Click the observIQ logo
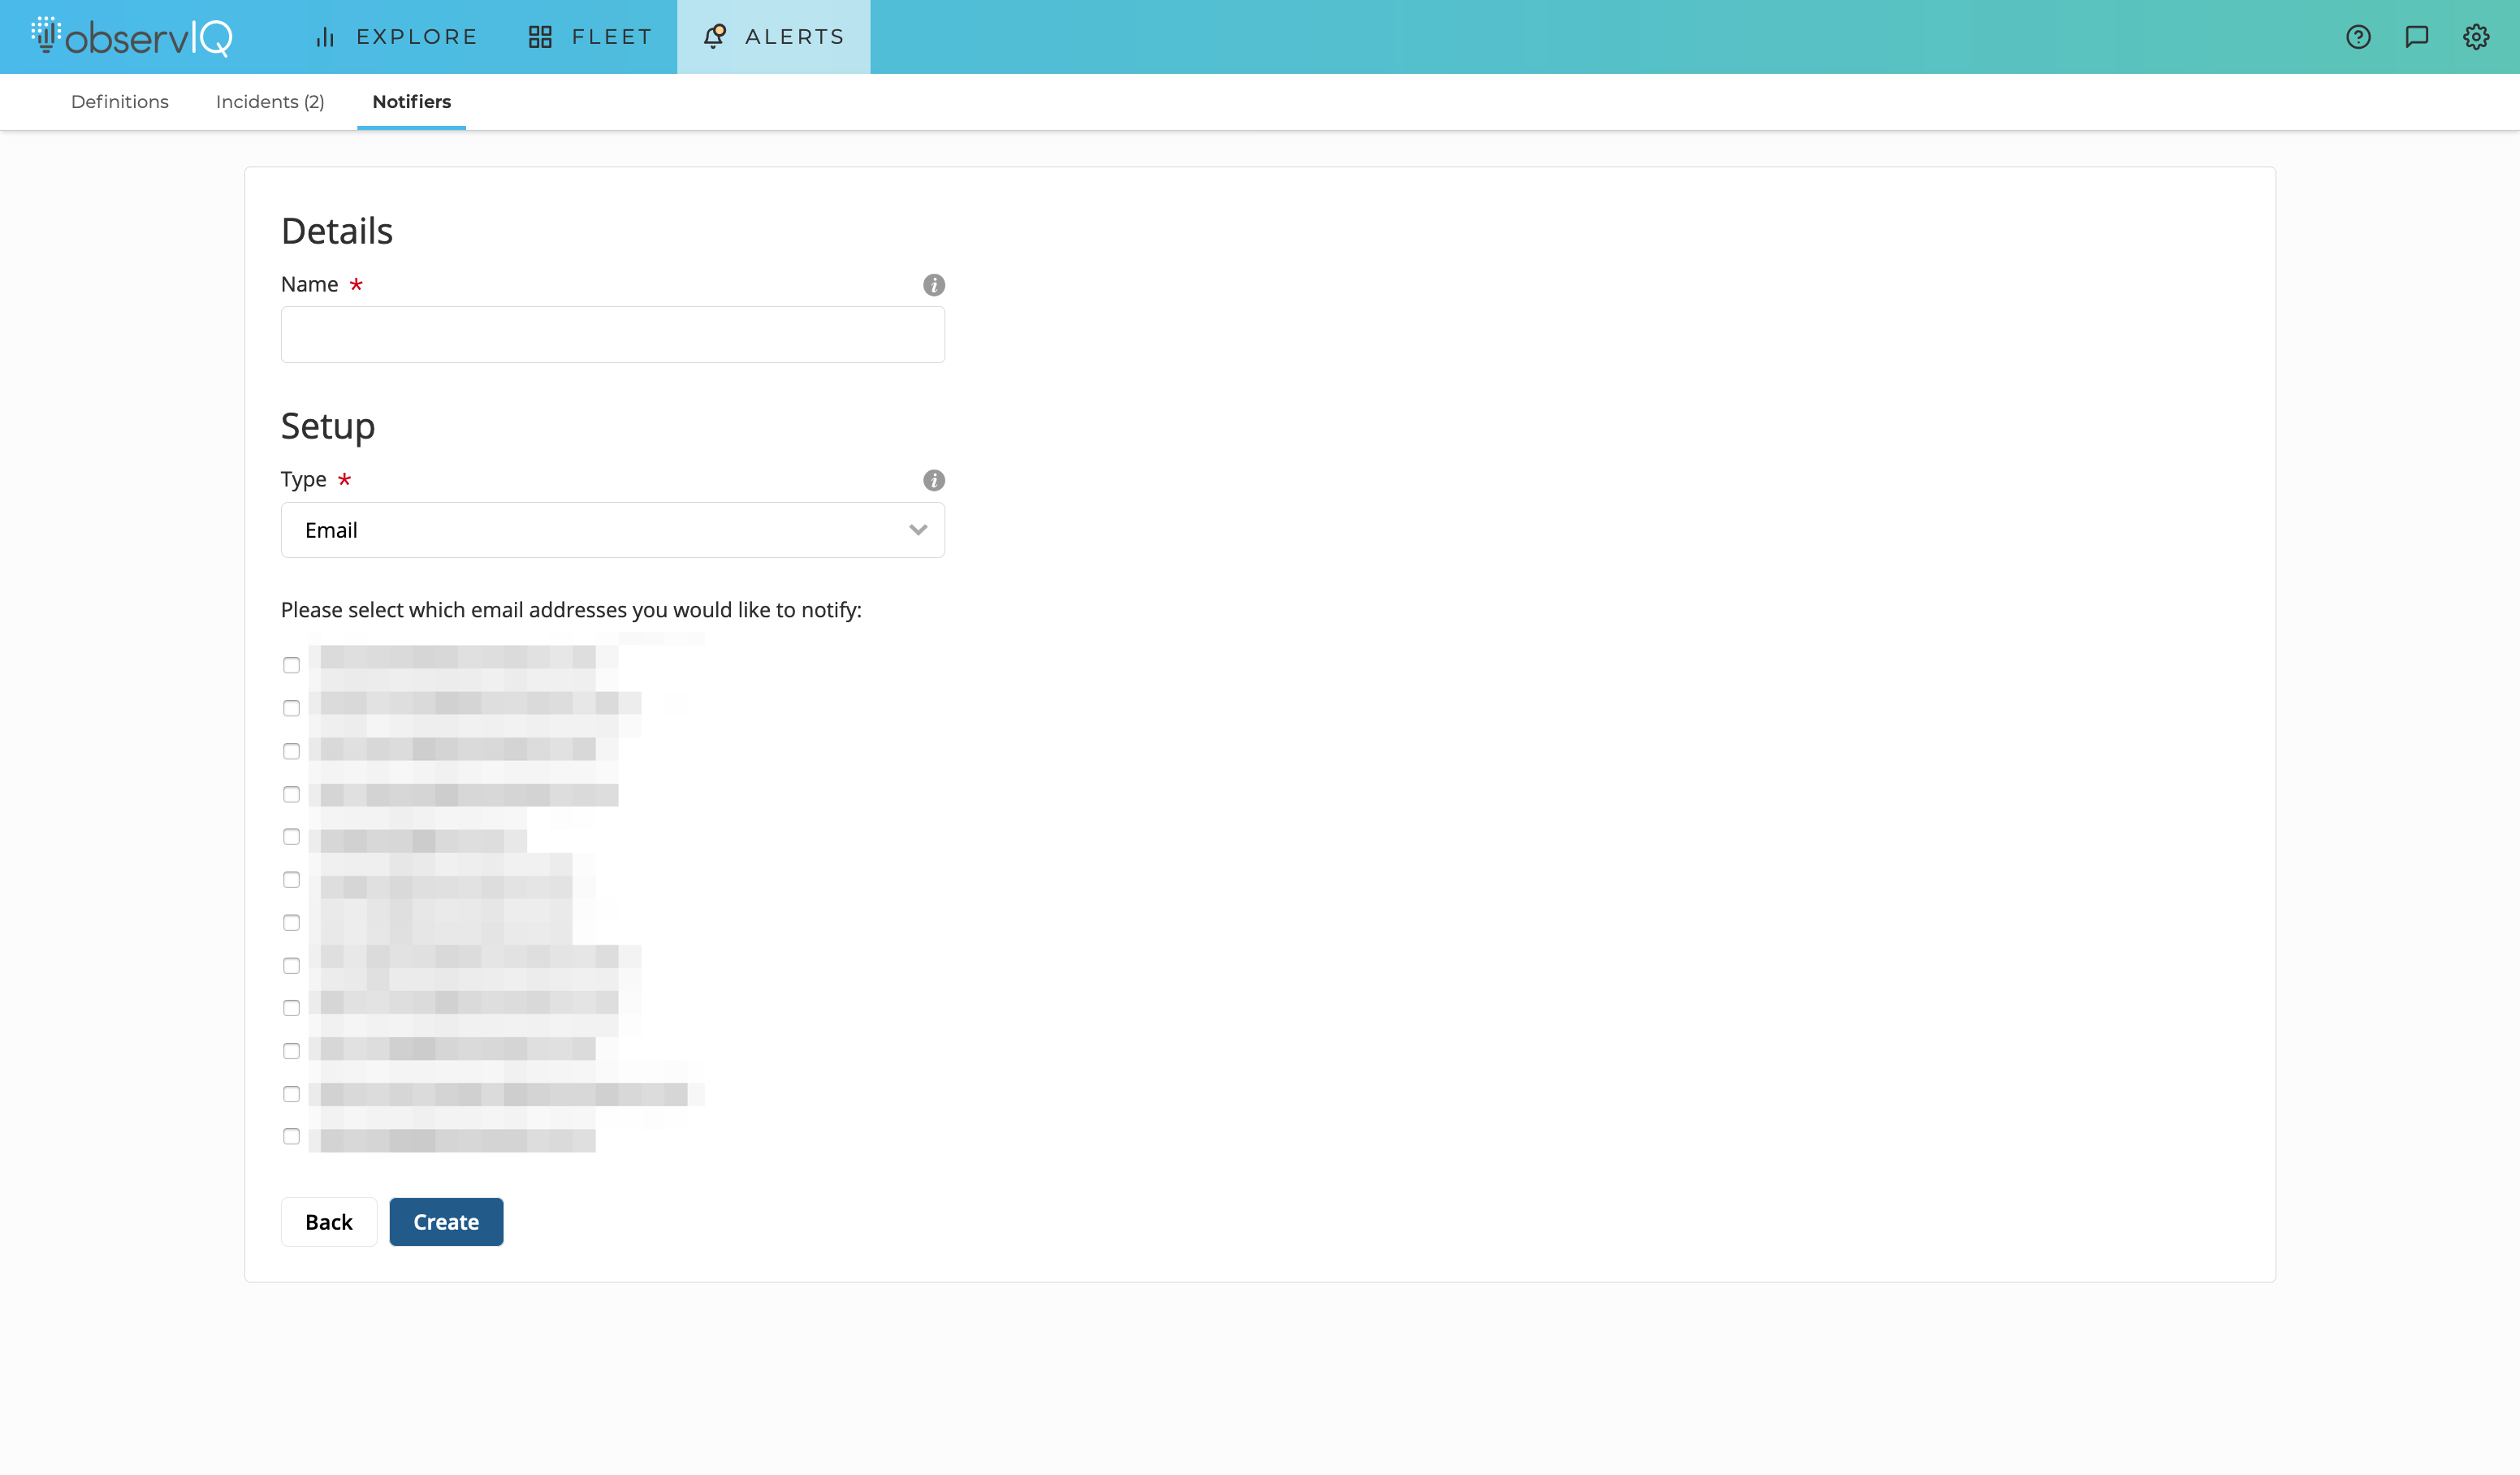 (131, 37)
